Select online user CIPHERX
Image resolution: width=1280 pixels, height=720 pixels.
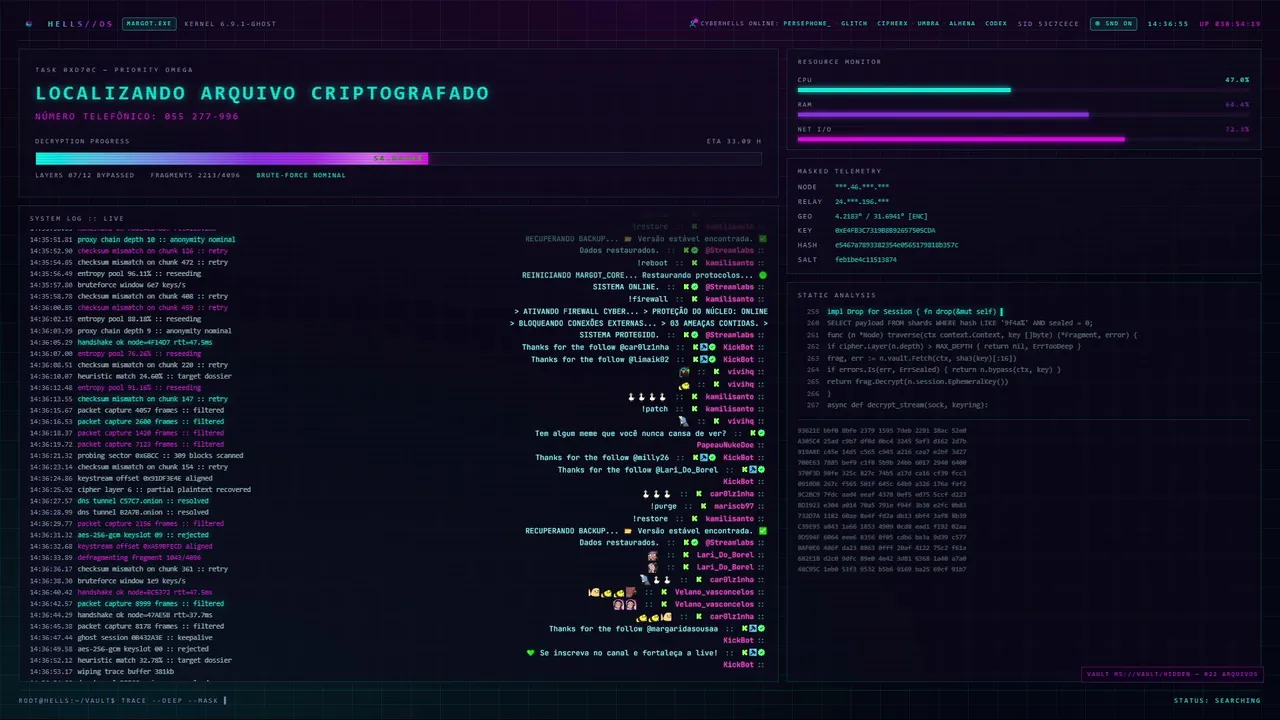coord(892,23)
